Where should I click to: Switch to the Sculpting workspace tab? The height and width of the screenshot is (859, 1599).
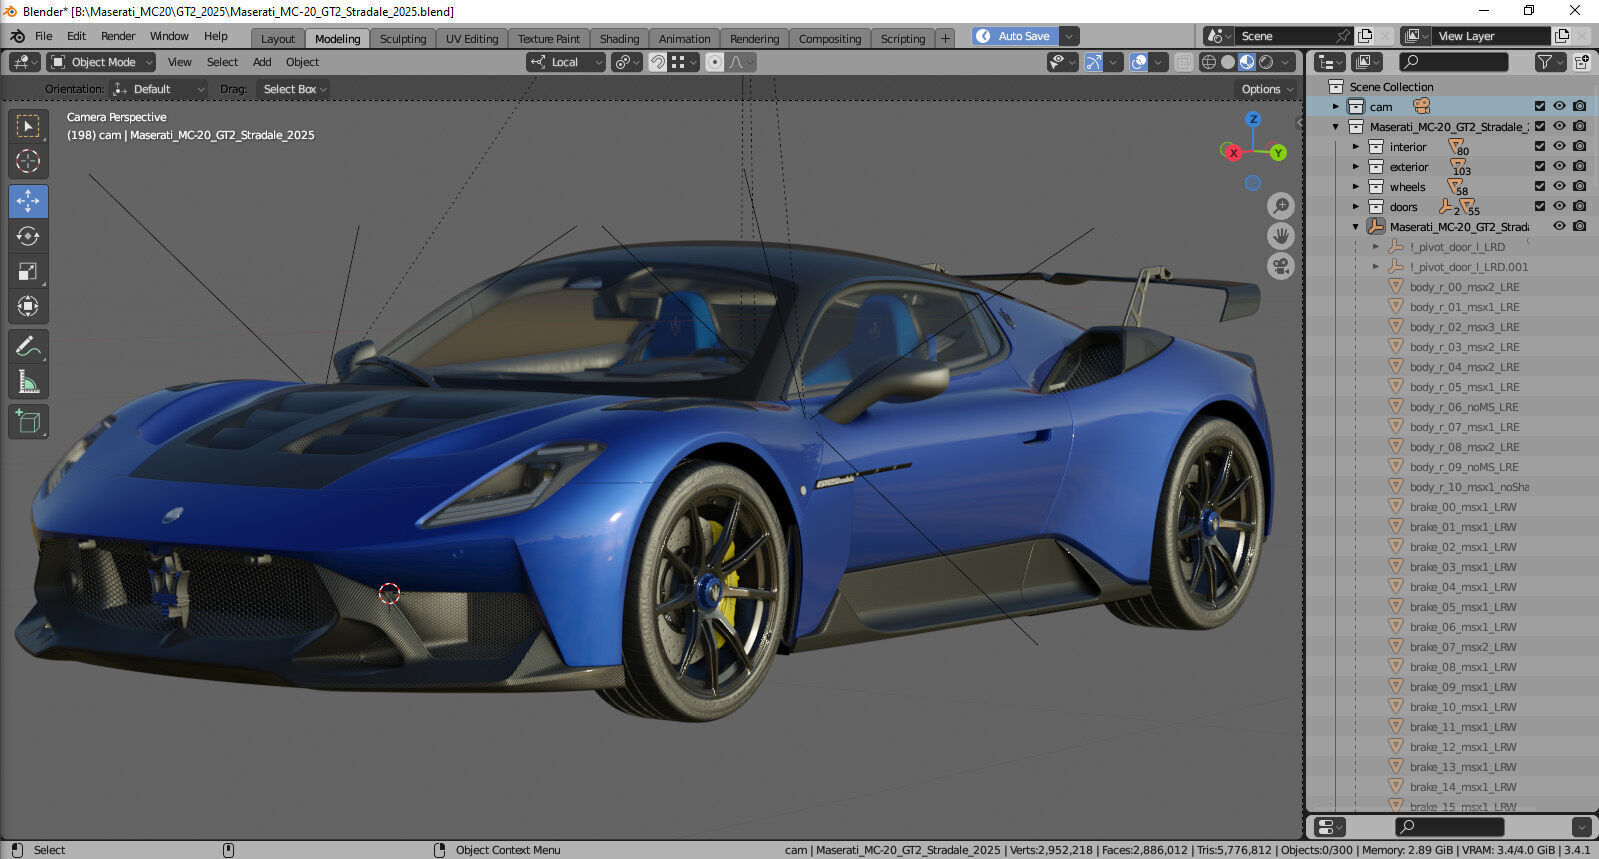[x=403, y=39]
